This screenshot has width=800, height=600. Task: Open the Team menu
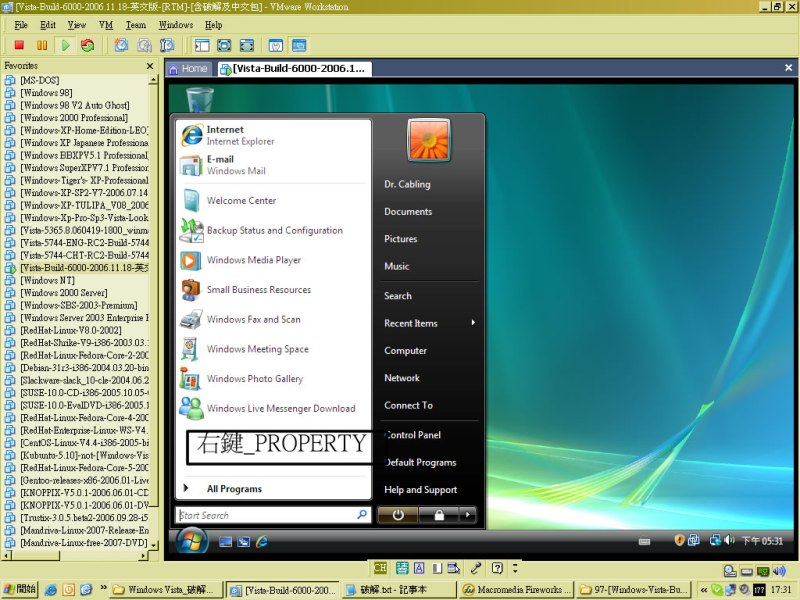pyautogui.click(x=136, y=24)
